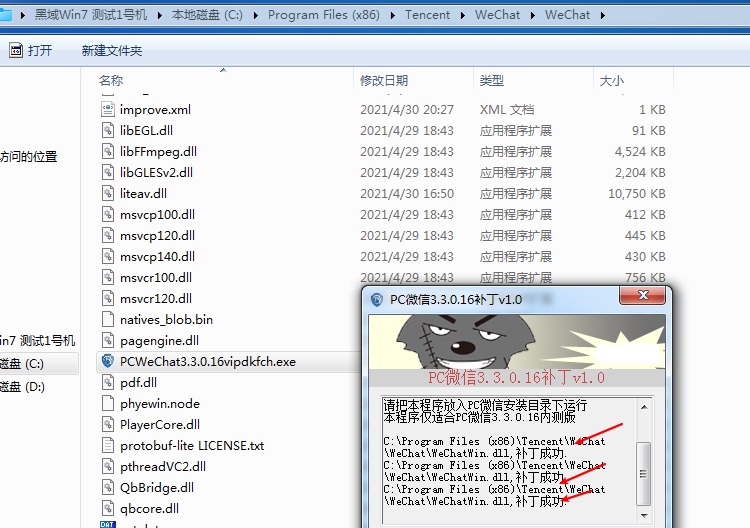Sort by 修改日期 column header
Screen dimensions: 750x528
click(x=384, y=80)
